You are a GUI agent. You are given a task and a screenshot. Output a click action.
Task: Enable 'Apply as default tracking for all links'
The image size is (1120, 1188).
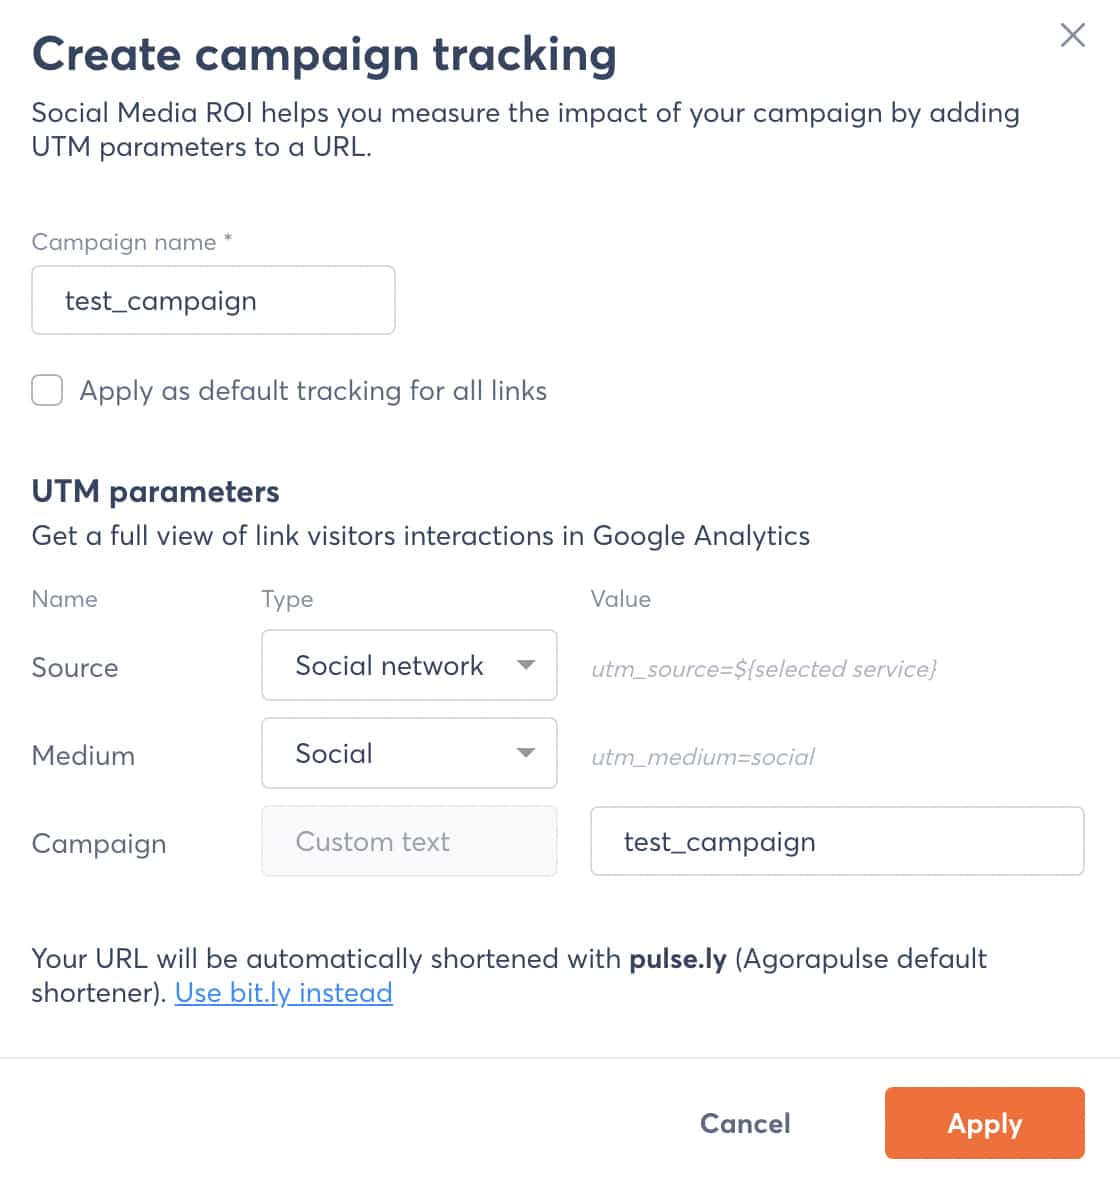tap(47, 390)
